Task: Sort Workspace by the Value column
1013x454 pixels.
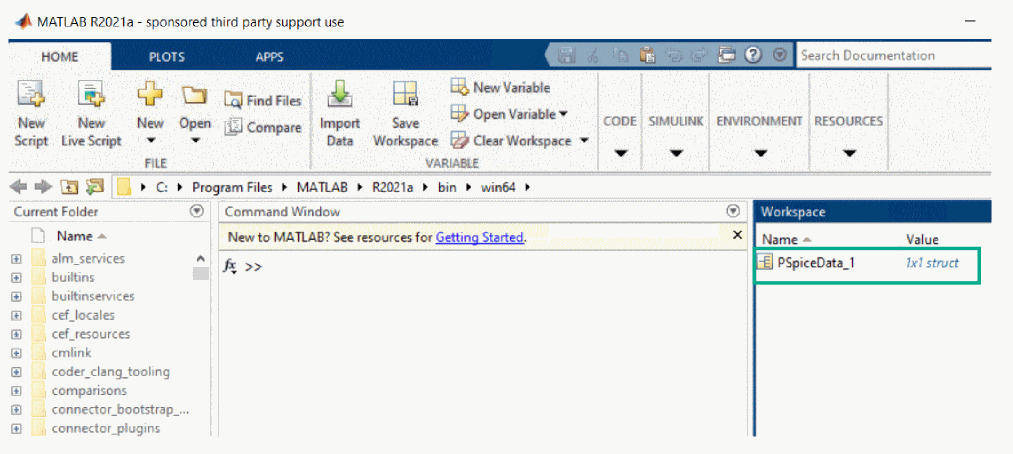Action: (922, 240)
